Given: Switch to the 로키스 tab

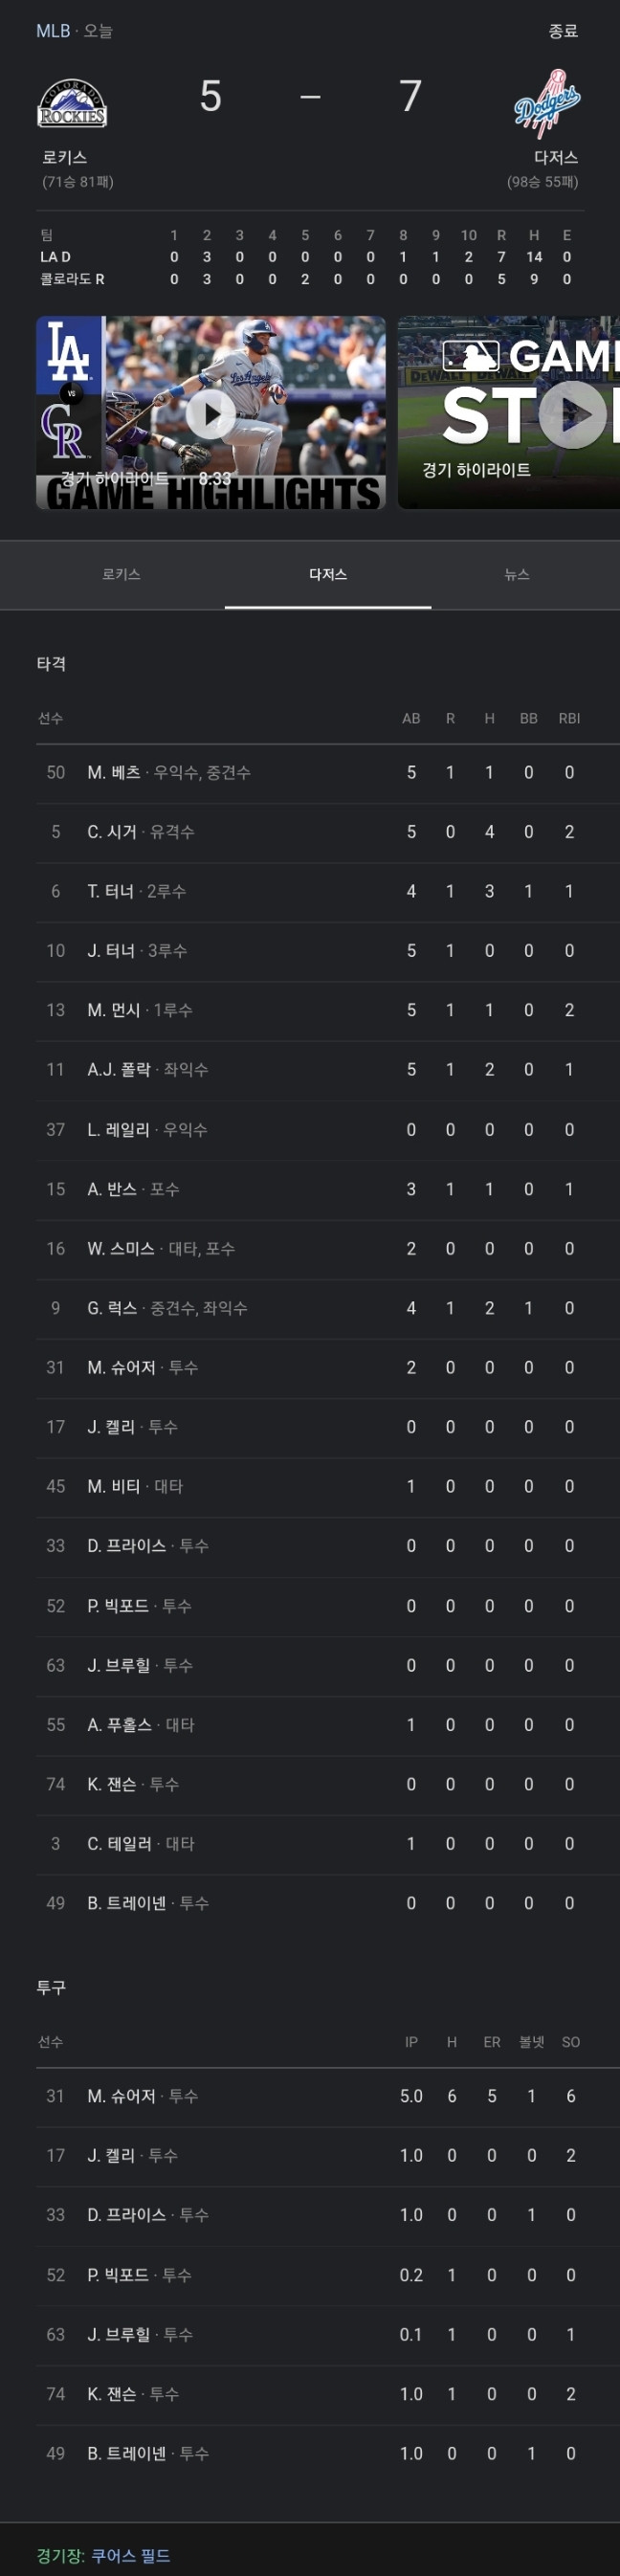Looking at the screenshot, I should click(x=121, y=574).
